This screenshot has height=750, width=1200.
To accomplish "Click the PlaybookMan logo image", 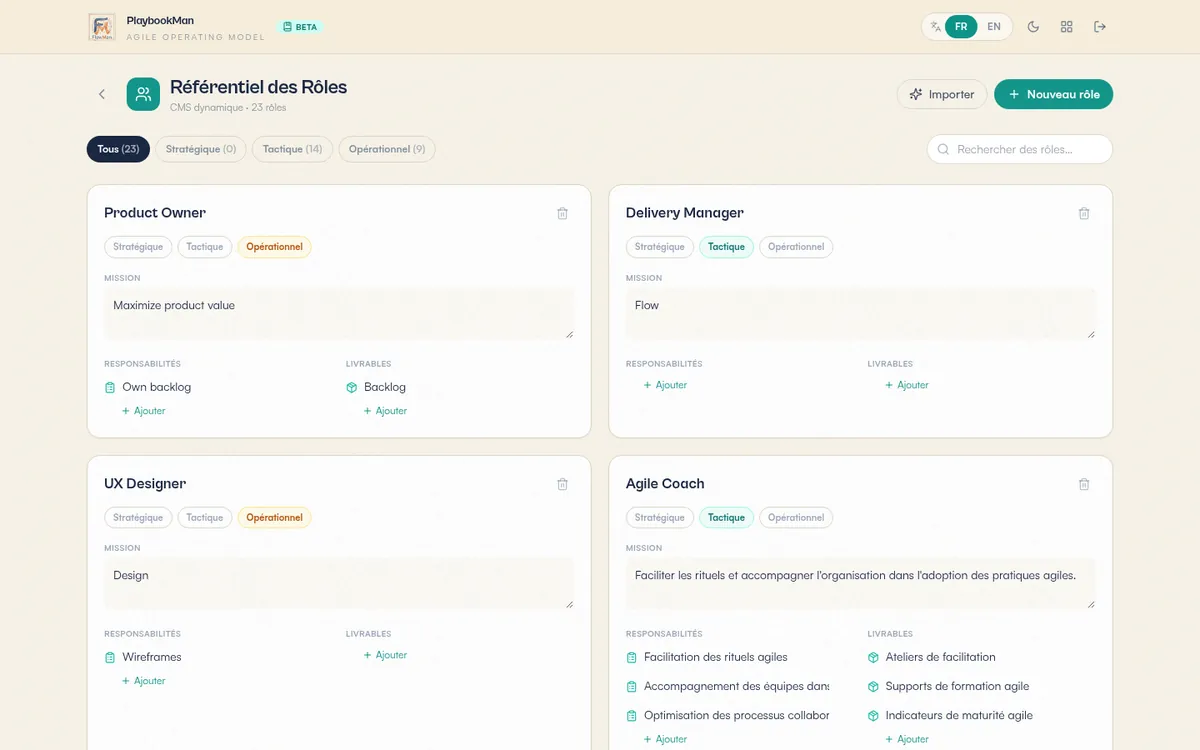I will 102,27.
